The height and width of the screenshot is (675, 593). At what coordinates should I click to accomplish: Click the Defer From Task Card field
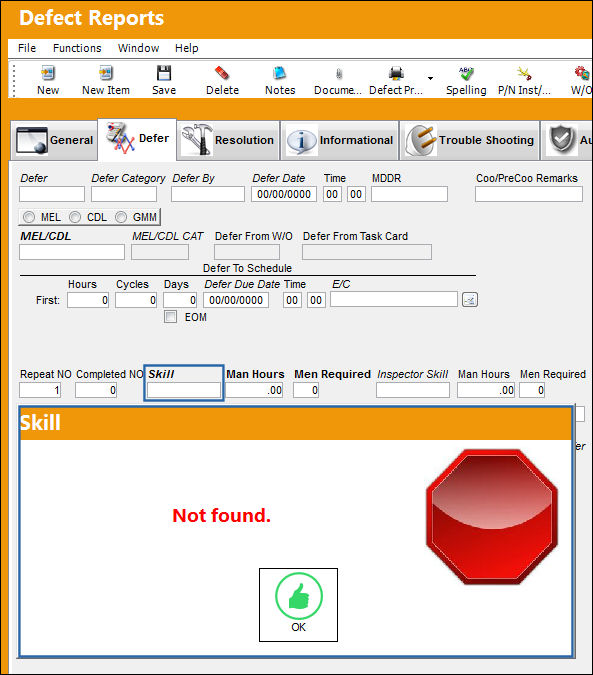click(367, 252)
